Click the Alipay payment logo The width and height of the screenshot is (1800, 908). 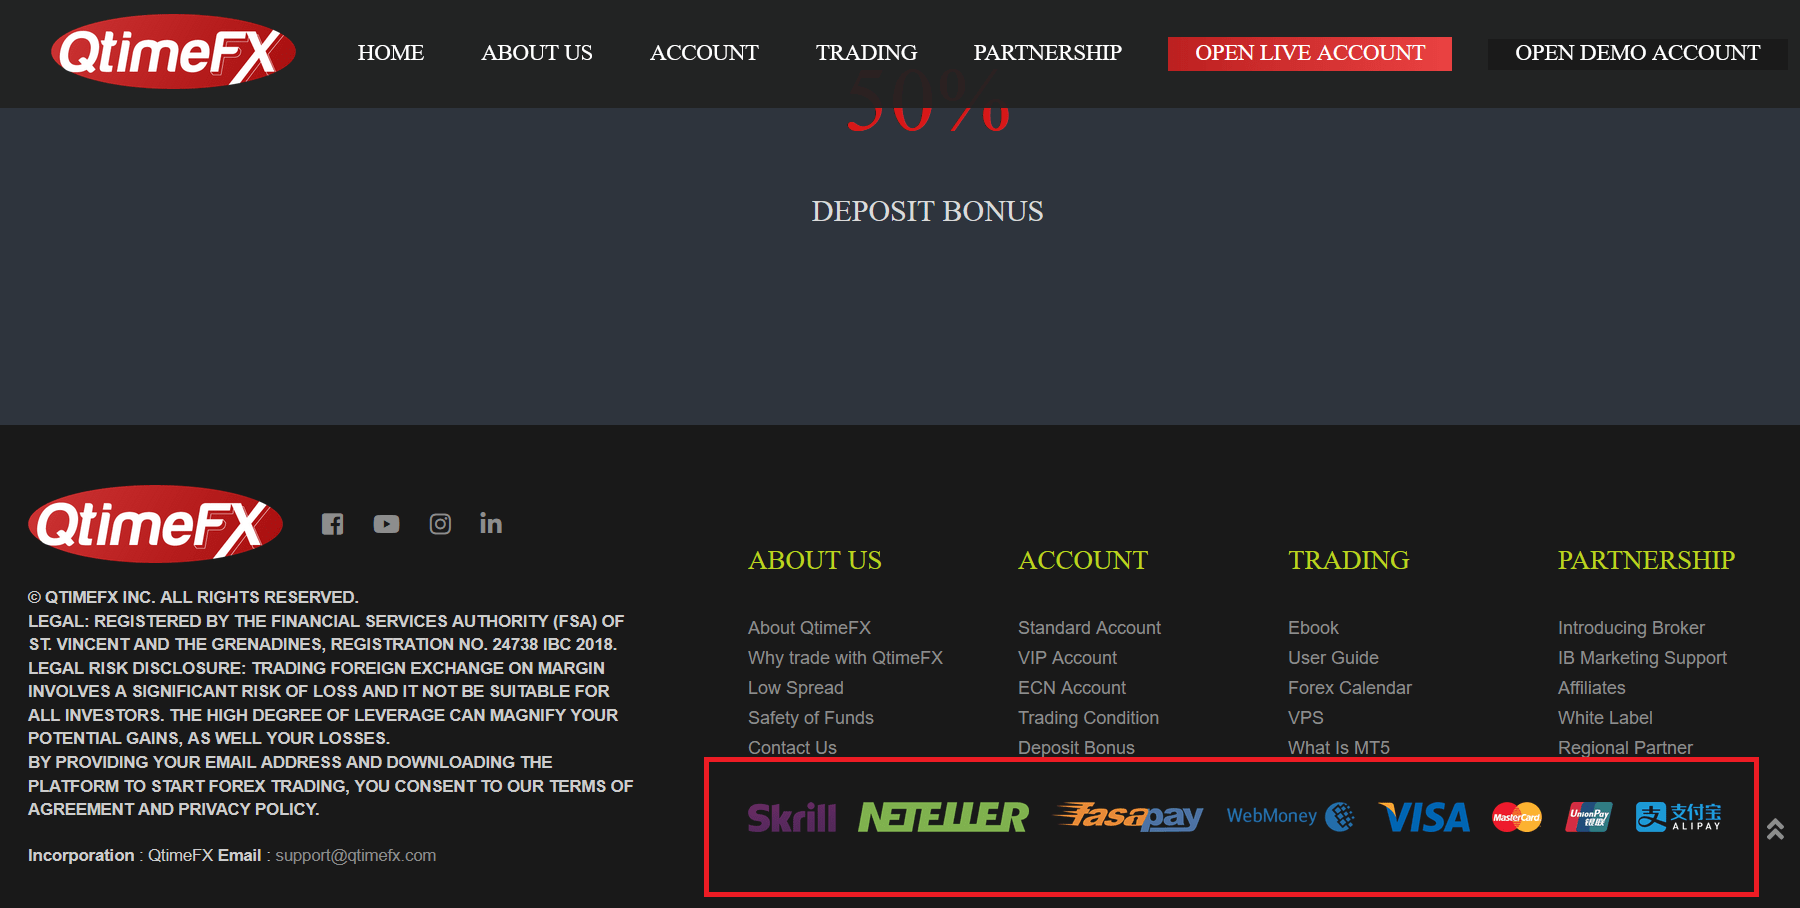tap(1679, 816)
